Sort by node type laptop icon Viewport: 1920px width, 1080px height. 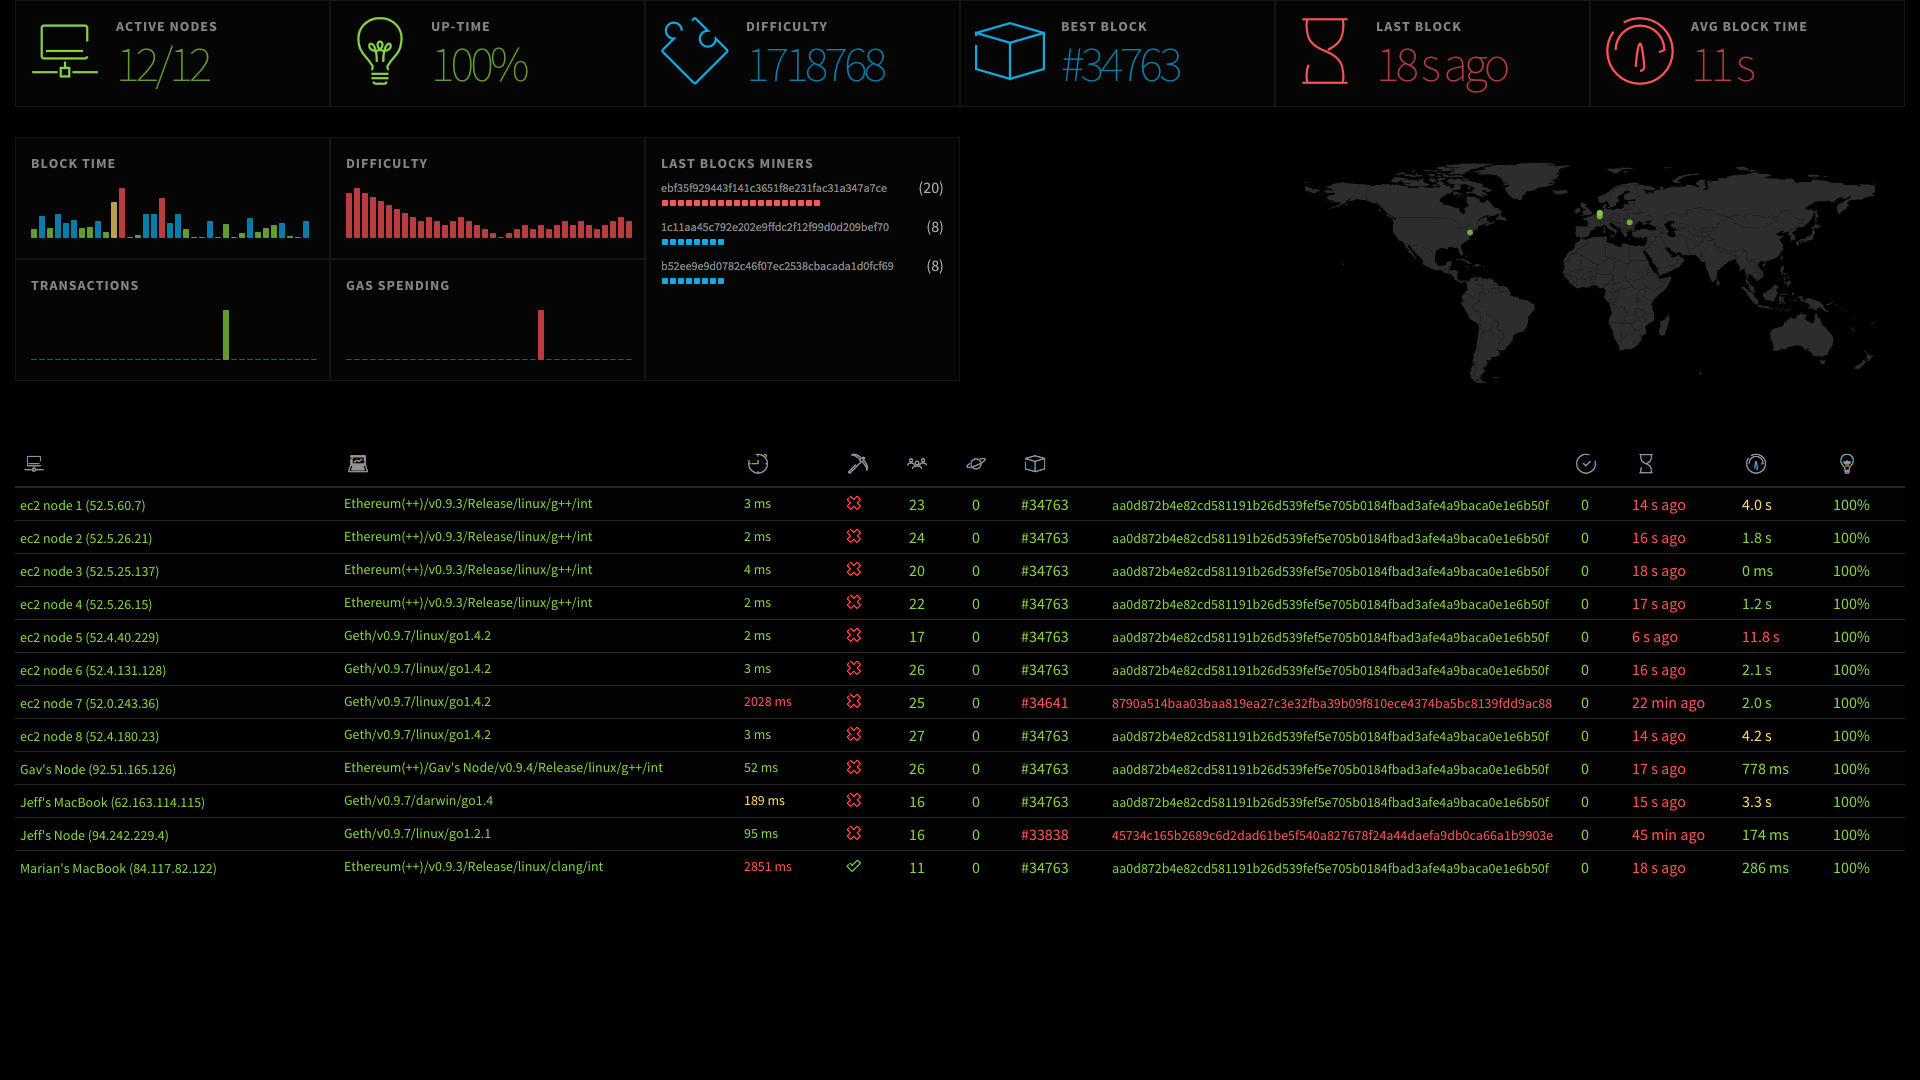coord(358,464)
